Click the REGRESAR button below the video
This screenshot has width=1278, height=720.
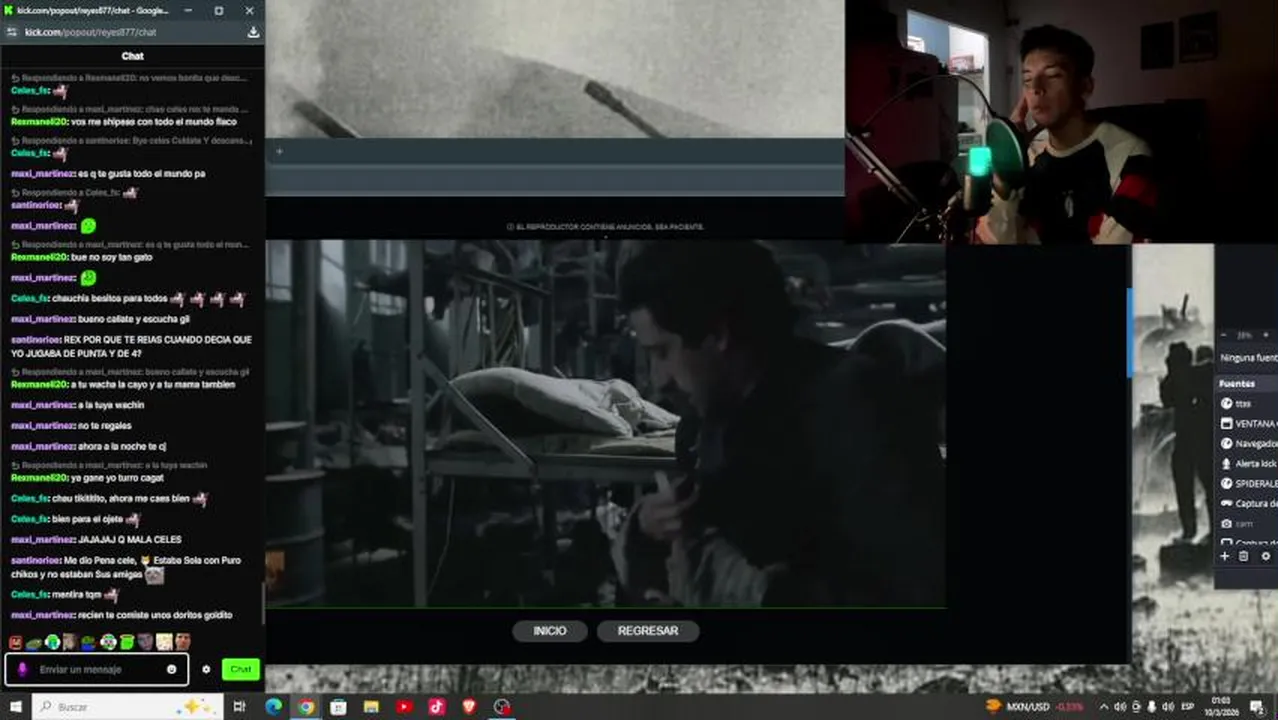(648, 631)
